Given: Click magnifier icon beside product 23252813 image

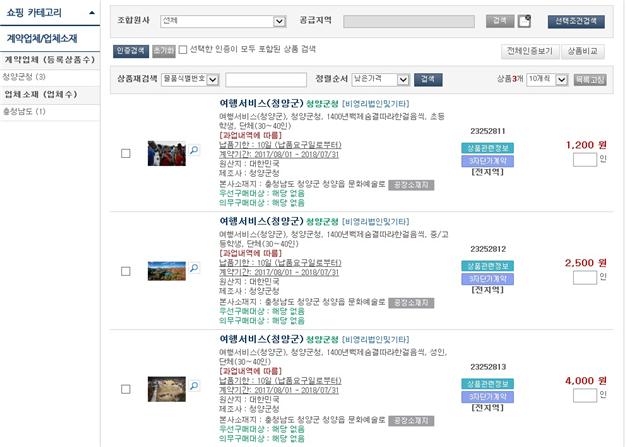Looking at the screenshot, I should pyautogui.click(x=194, y=386).
